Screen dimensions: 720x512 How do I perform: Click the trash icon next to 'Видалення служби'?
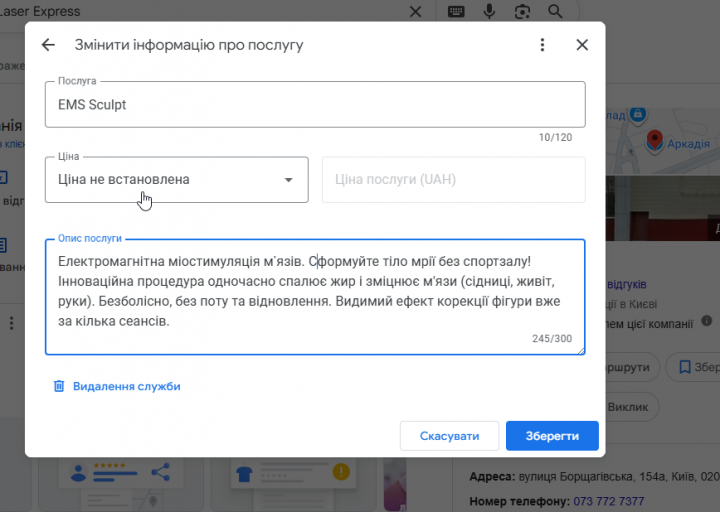59,386
